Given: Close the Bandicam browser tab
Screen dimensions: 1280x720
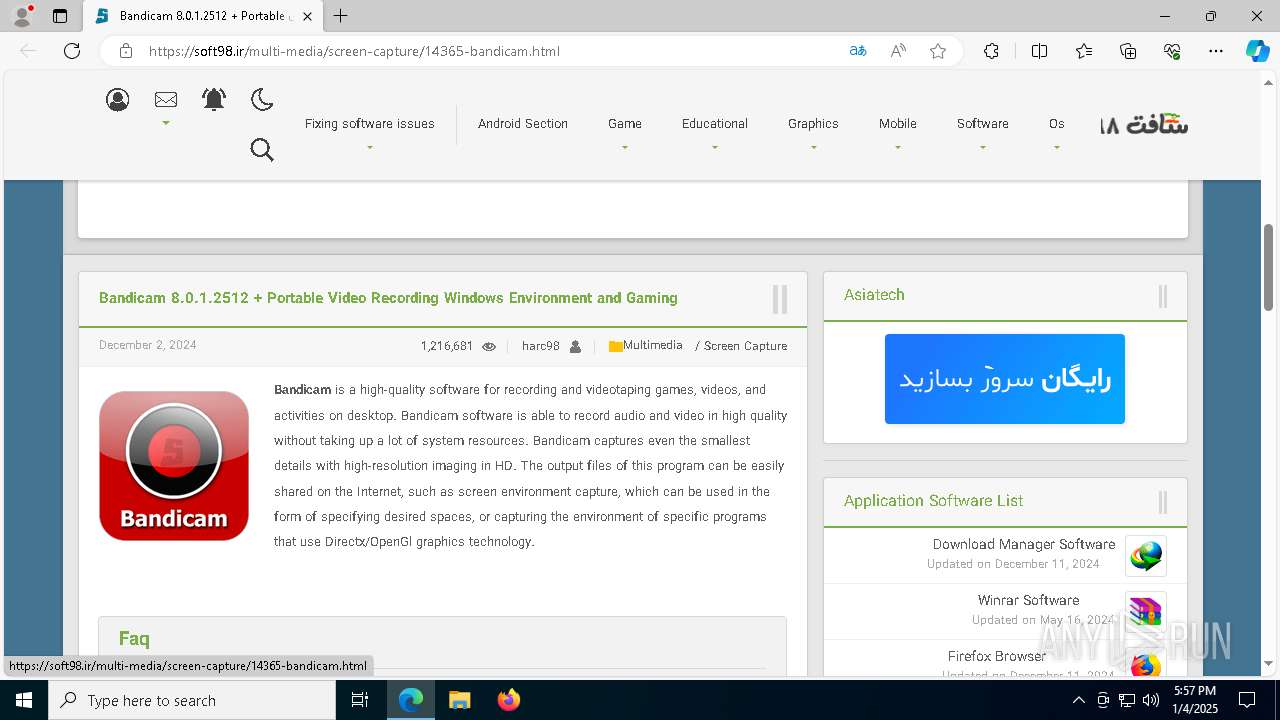Looking at the screenshot, I should pyautogui.click(x=307, y=16).
